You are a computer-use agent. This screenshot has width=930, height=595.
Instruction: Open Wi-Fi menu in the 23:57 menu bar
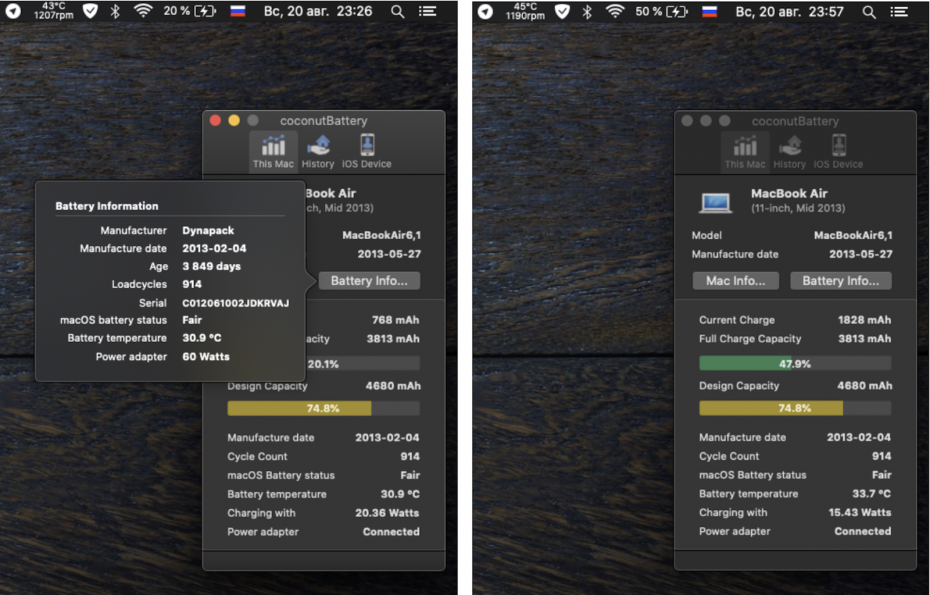click(x=615, y=11)
